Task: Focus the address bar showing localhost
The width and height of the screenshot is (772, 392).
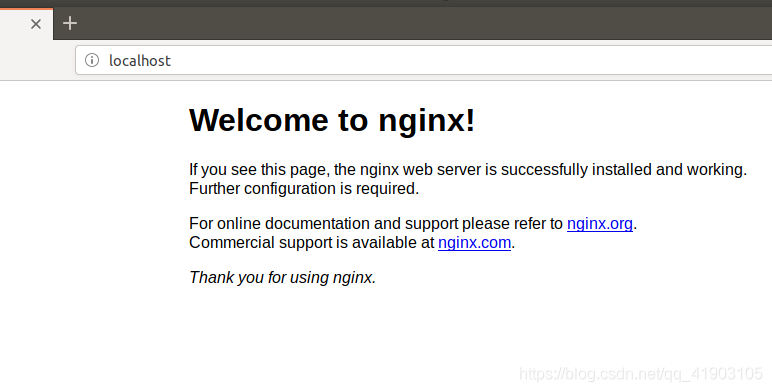Action: click(423, 60)
